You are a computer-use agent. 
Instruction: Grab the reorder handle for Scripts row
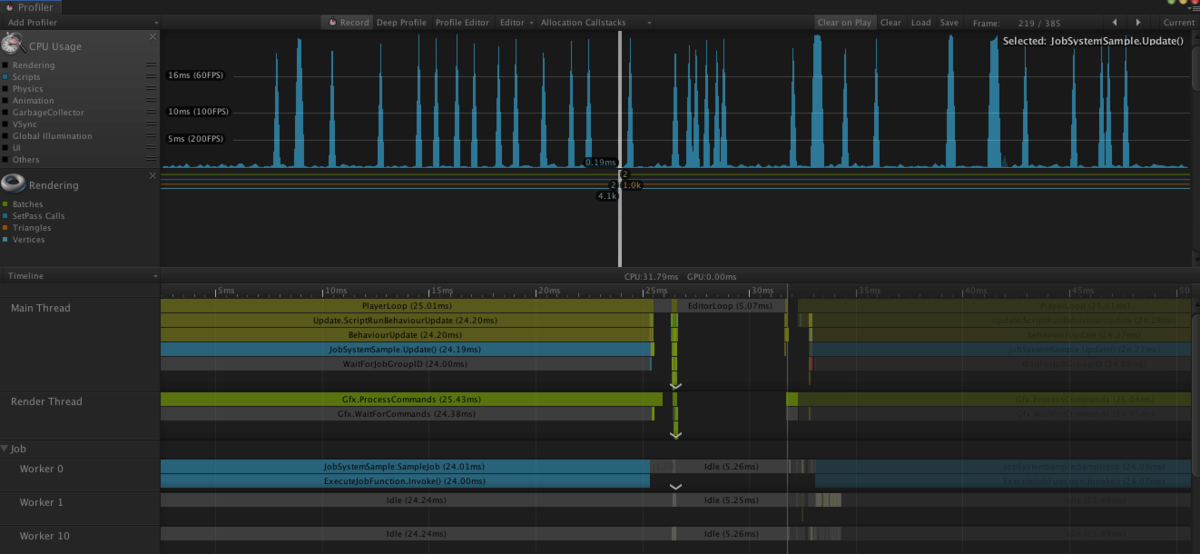click(x=151, y=77)
